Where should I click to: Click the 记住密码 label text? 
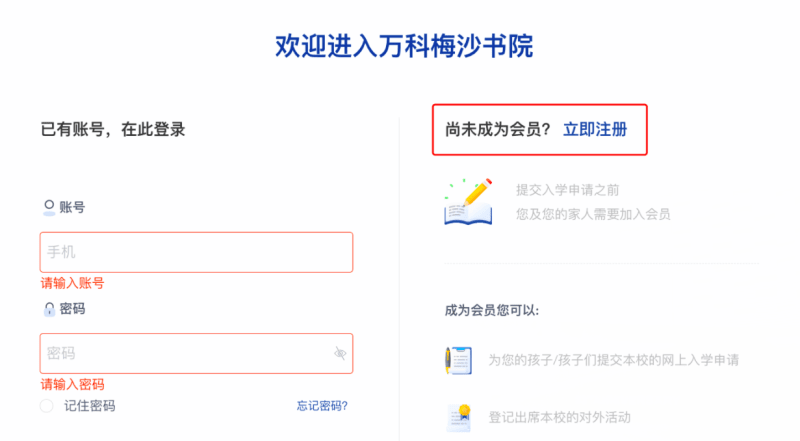click(90, 406)
